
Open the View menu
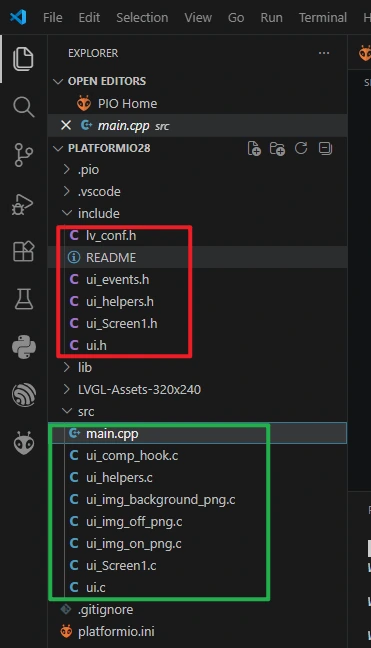[x=198, y=17]
